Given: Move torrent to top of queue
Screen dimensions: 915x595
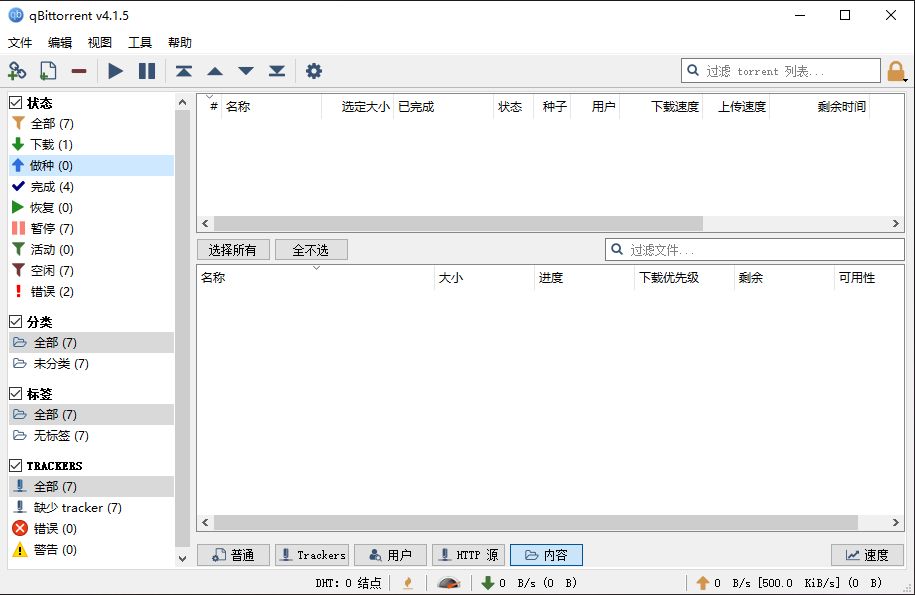Looking at the screenshot, I should (x=183, y=71).
